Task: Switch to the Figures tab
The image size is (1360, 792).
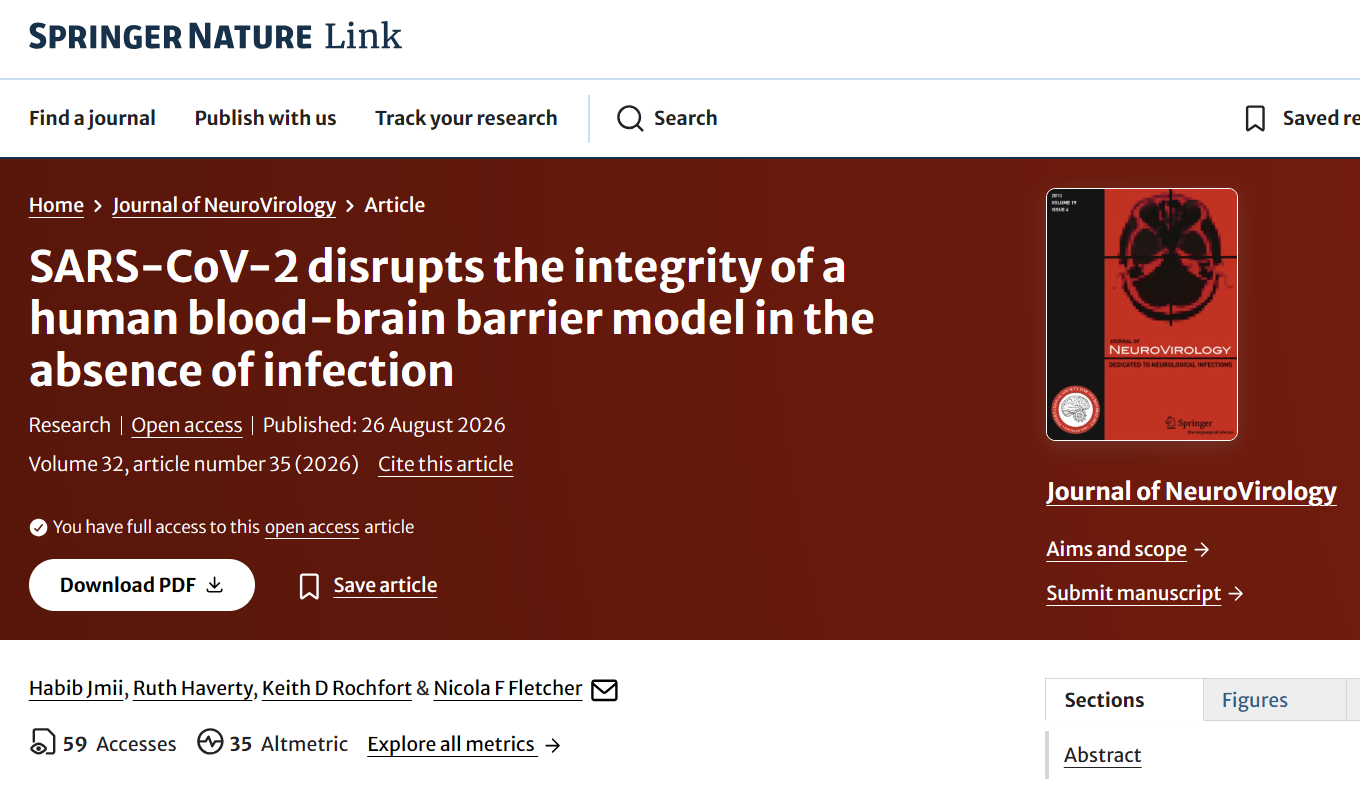Action: (1255, 700)
